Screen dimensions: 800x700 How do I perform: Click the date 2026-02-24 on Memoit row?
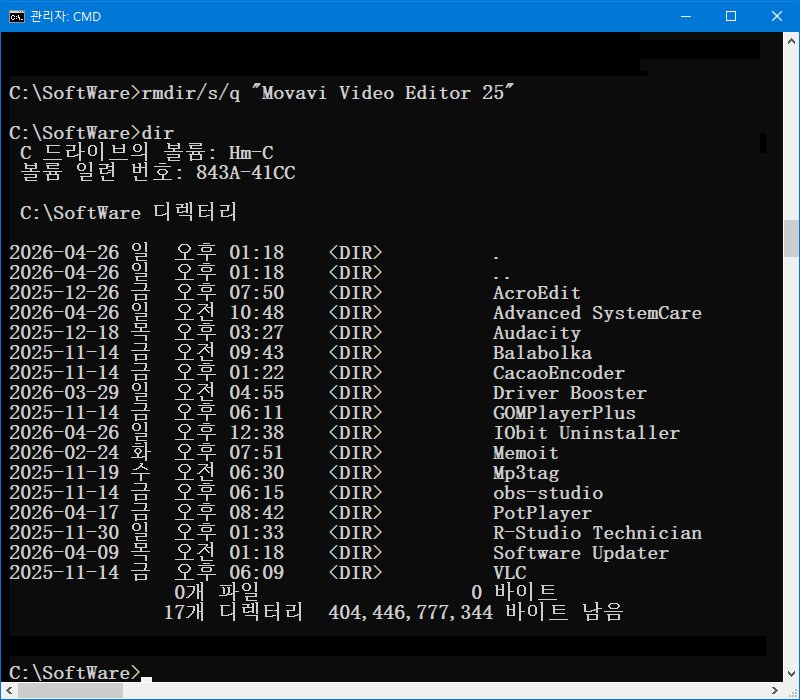click(64, 453)
